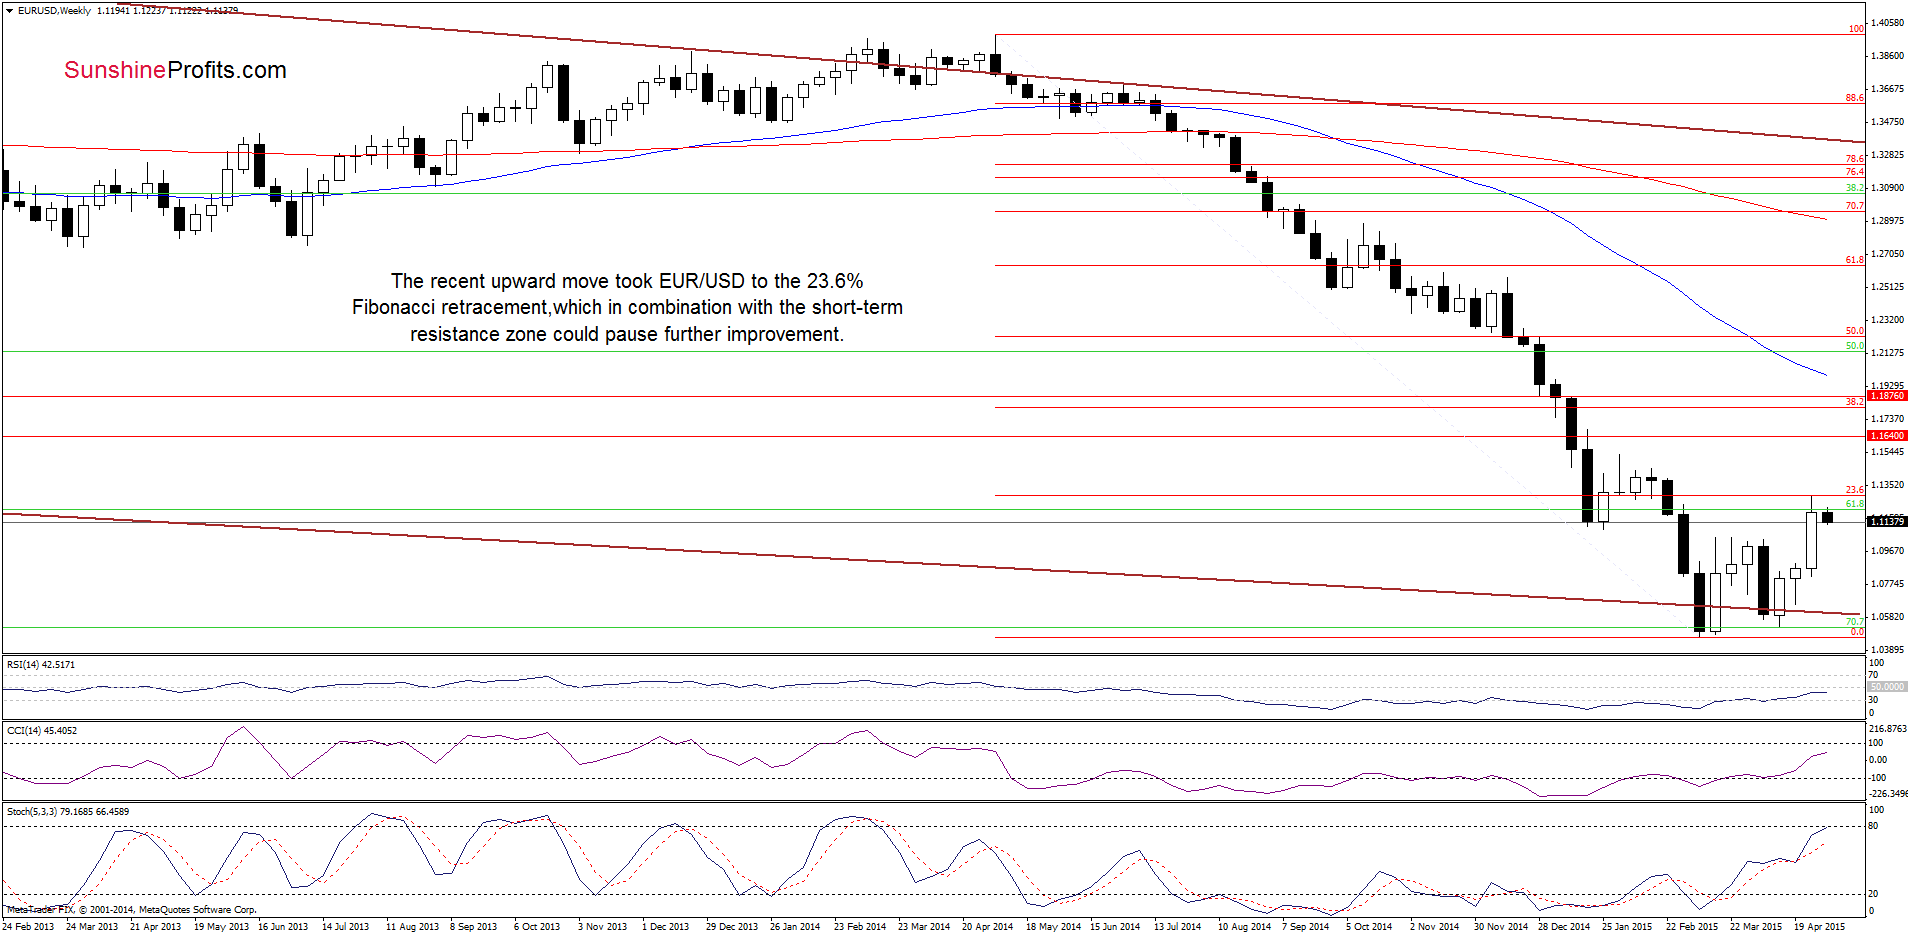Image resolution: width=1908 pixels, height=935 pixels.
Task: Click the 1.38600 price axis label
Action: pyautogui.click(x=1887, y=55)
